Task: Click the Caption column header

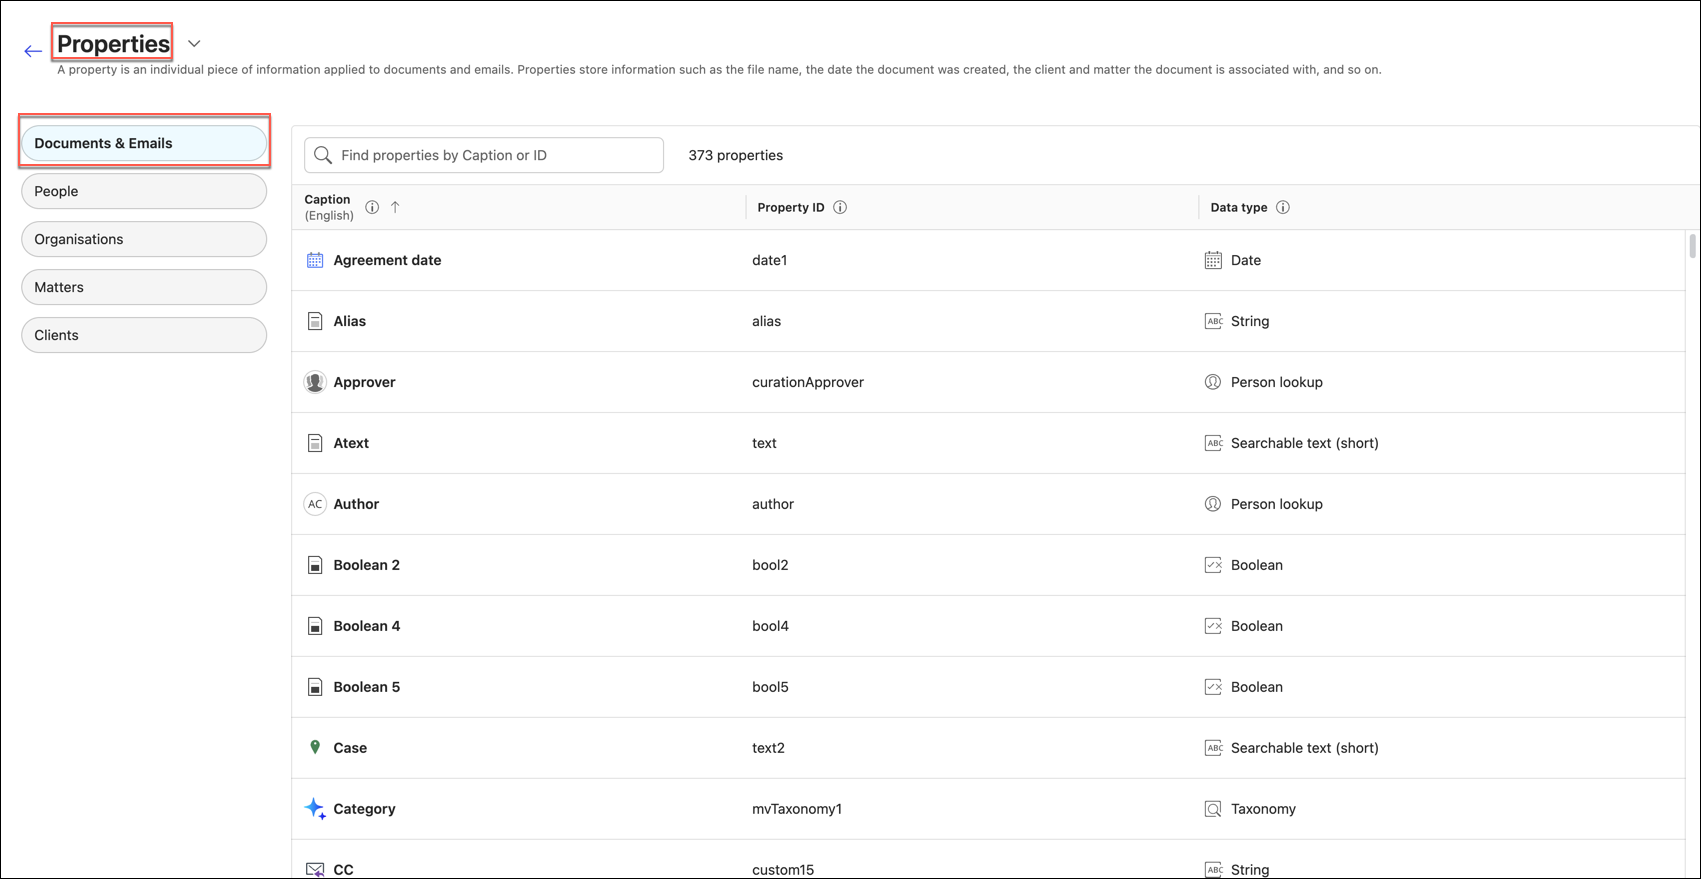Action: 329,207
